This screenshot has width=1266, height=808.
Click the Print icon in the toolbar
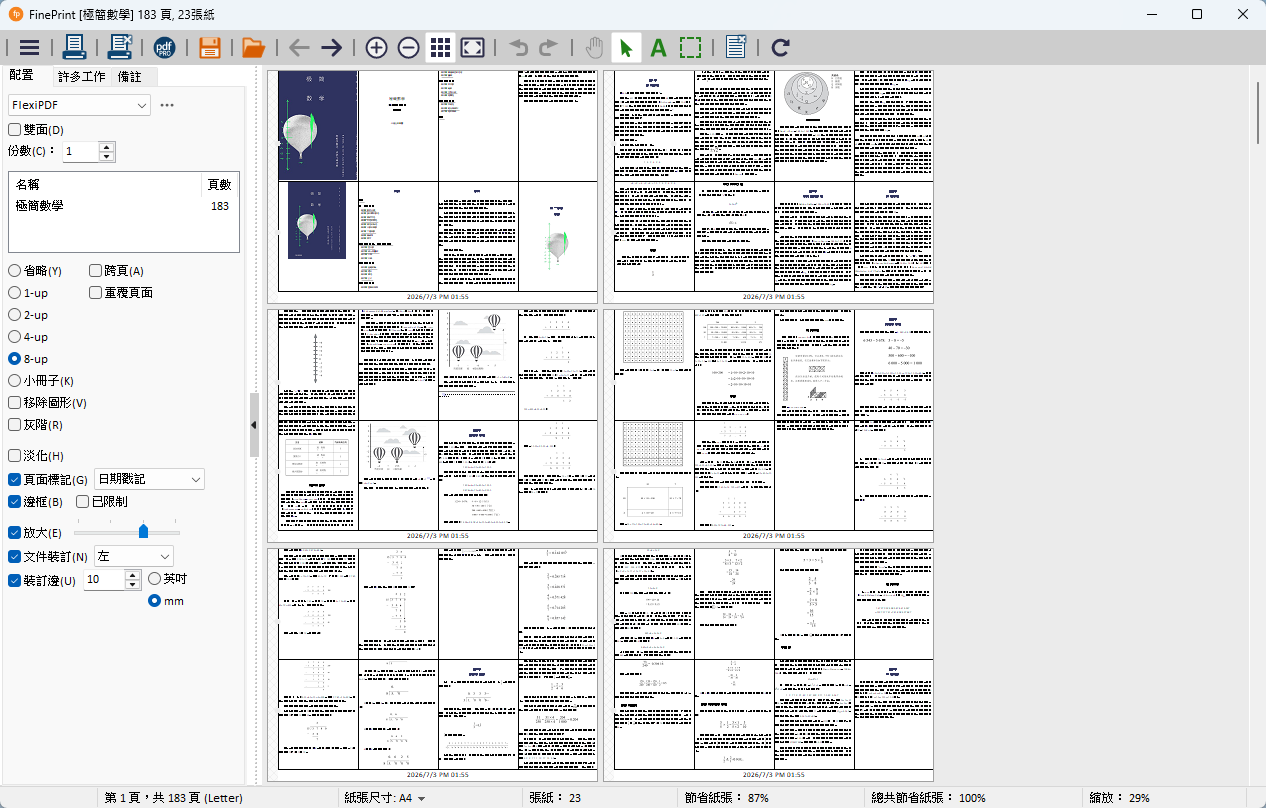click(x=75, y=47)
